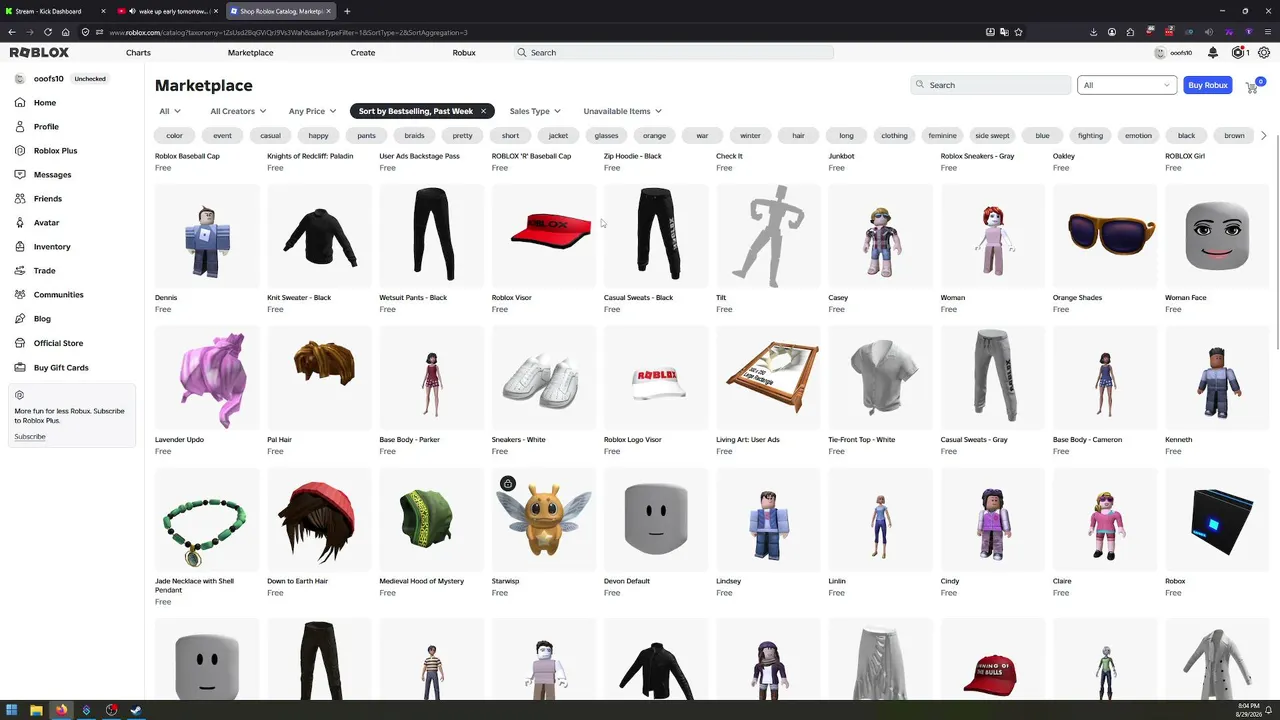
Task: Click the top Roblox search bar
Action: pos(674,52)
